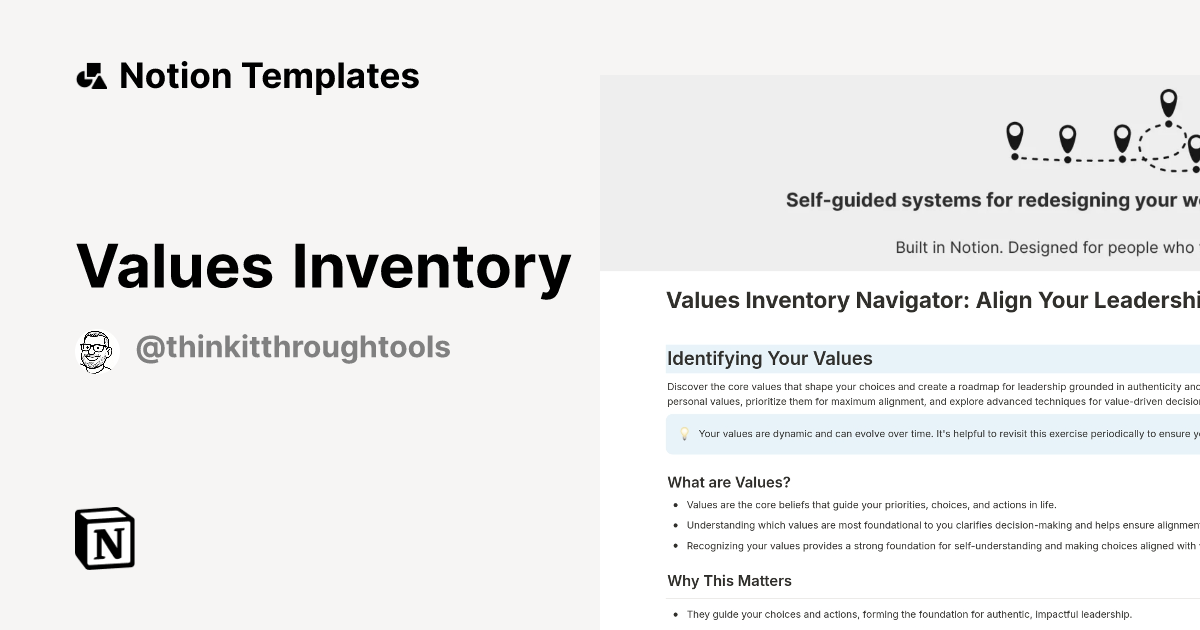Click the black Notion cube logo
The height and width of the screenshot is (630, 1200).
pyautogui.click(x=105, y=538)
